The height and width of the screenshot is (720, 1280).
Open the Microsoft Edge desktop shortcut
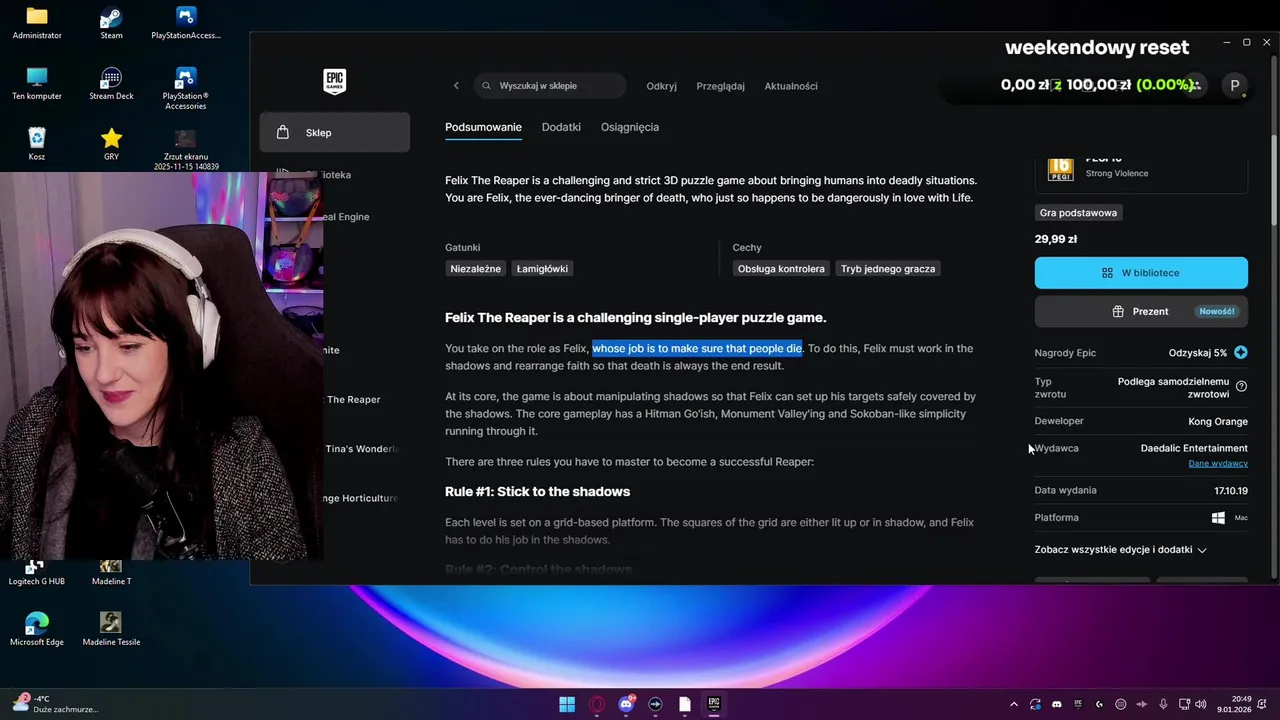(x=37, y=630)
